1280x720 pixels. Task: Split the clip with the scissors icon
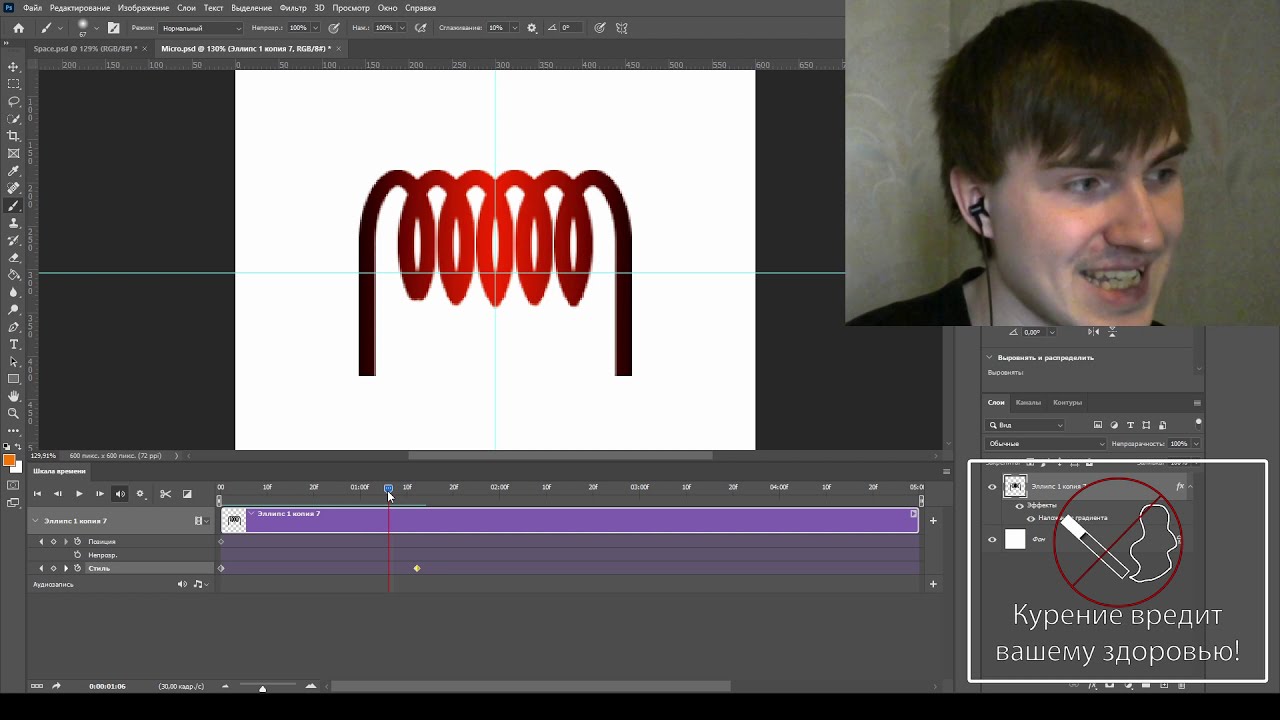165,493
